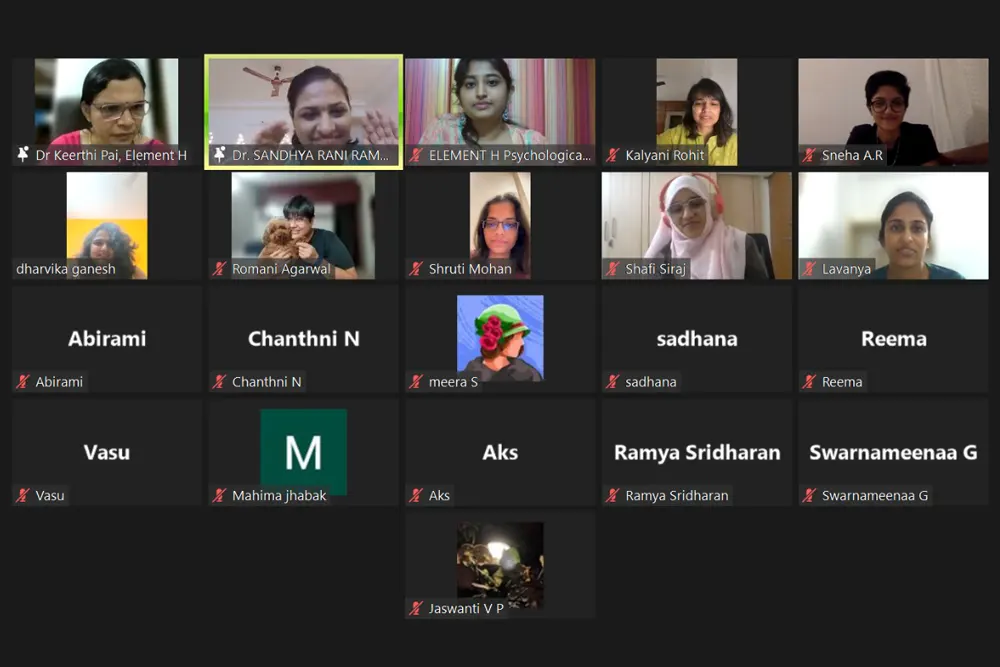
Task: Click muted mic icon next to Aks
Action: pos(416,495)
